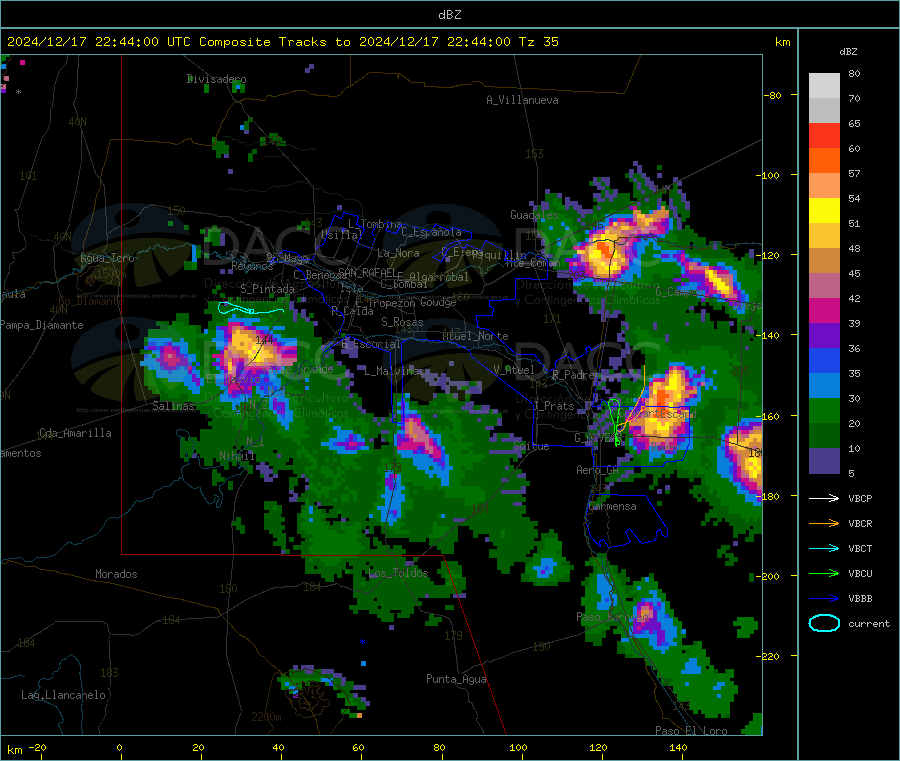Click the 'Salinas' map label
900x761 pixels.
coord(173,406)
